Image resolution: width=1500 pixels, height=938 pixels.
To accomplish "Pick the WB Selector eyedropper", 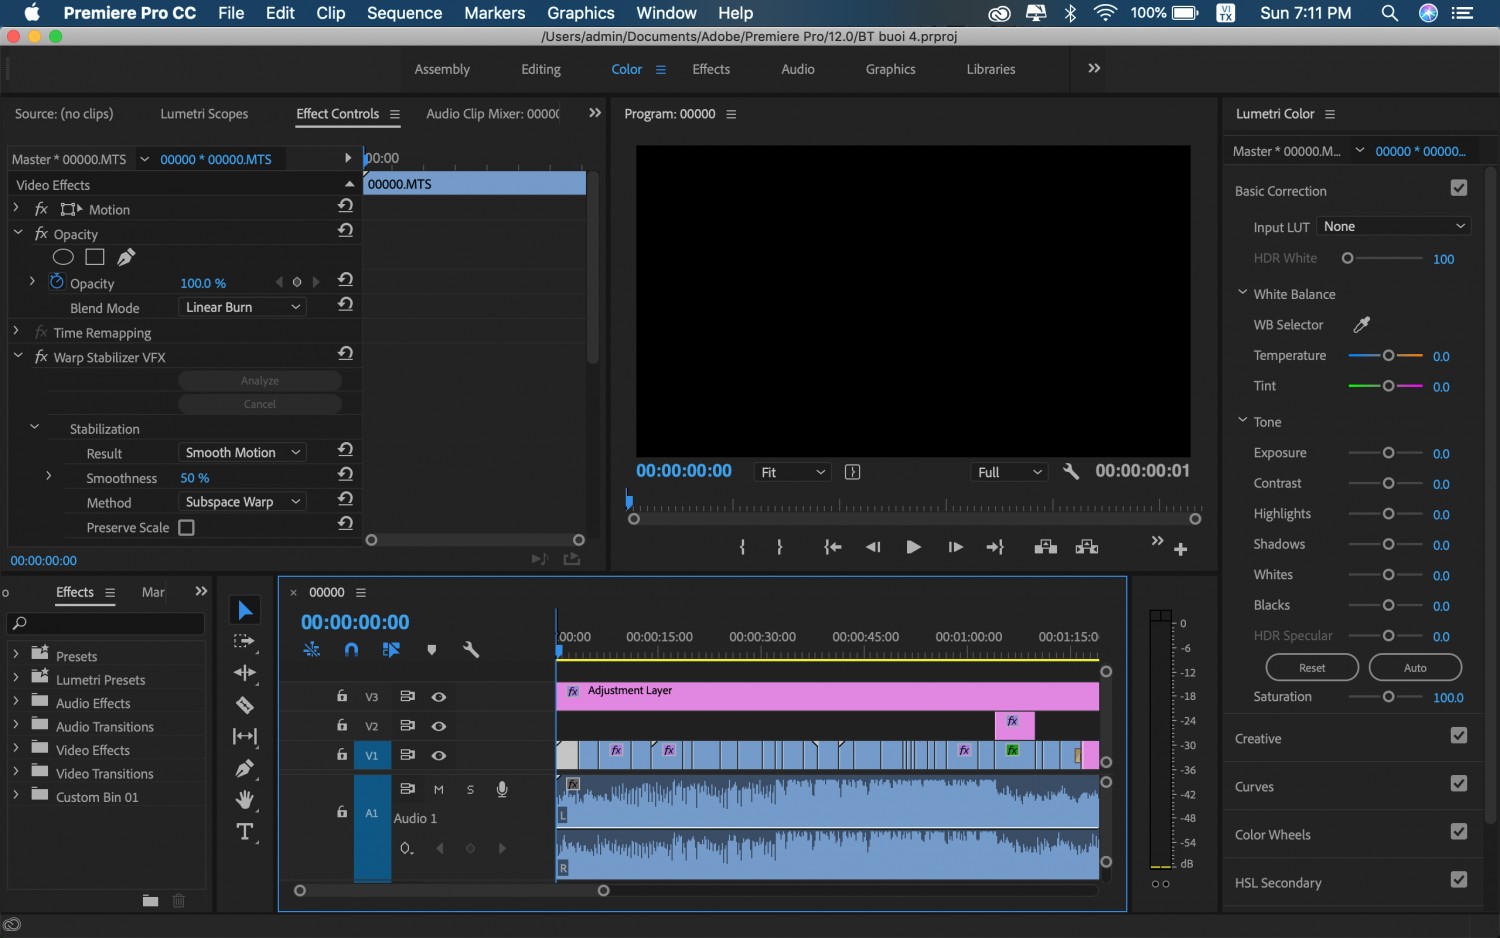I will click(1362, 324).
